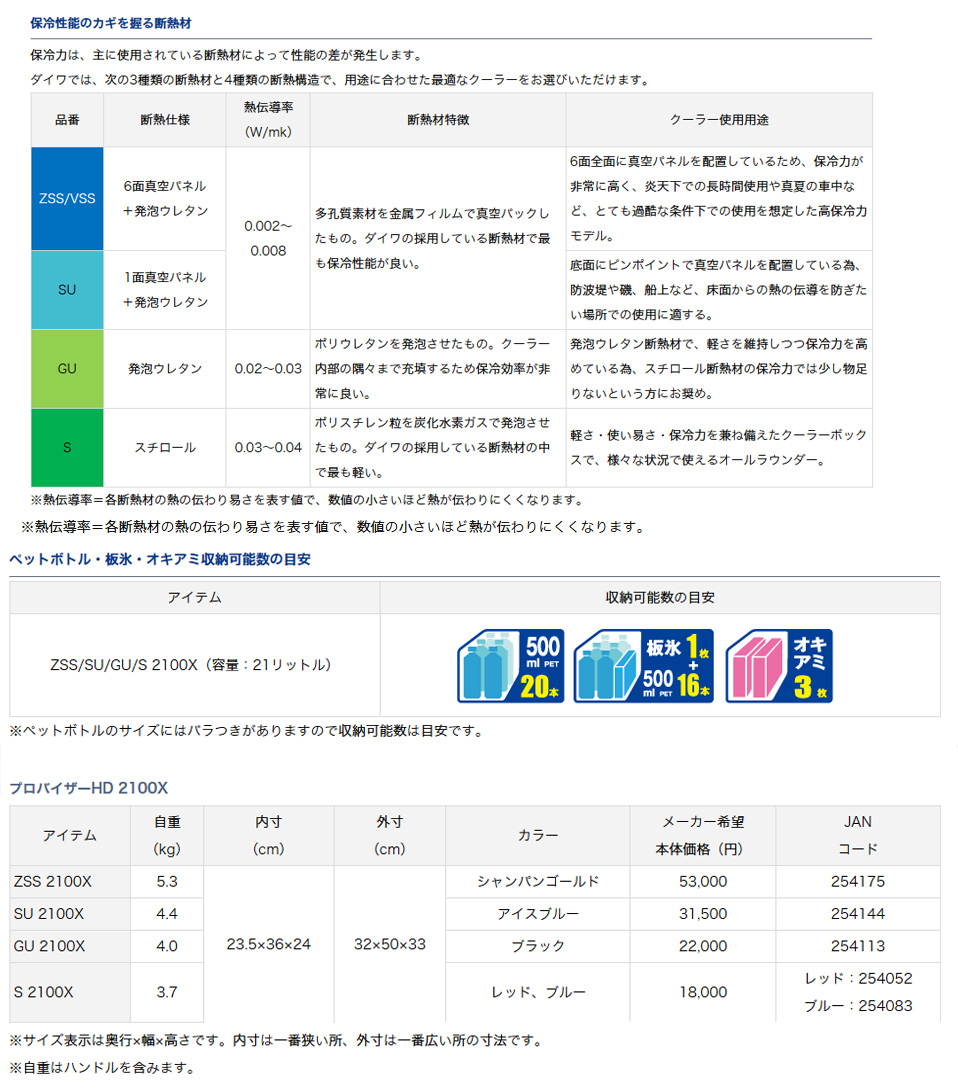Click the pink オキアミ 3枚 icon

[x=778, y=666]
